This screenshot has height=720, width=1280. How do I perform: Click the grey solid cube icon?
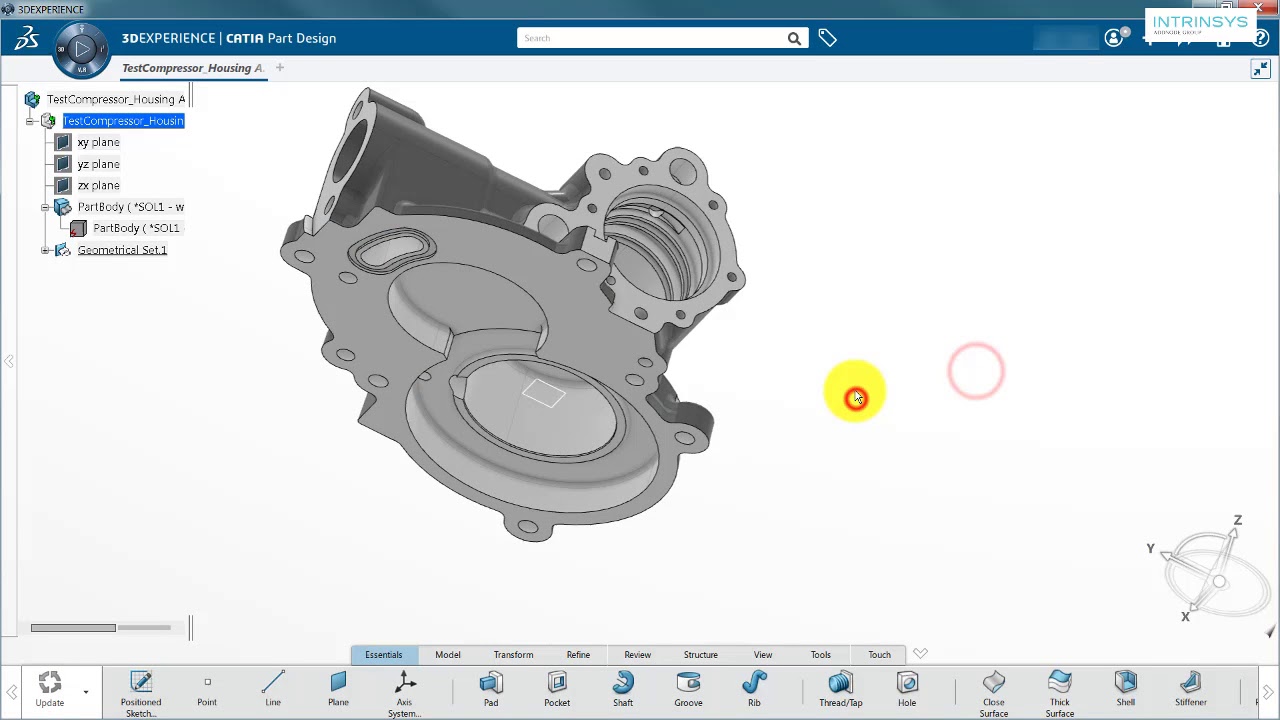(x=78, y=229)
